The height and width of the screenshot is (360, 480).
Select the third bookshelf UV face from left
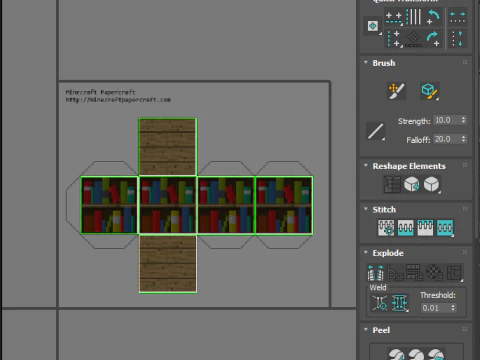(226, 205)
